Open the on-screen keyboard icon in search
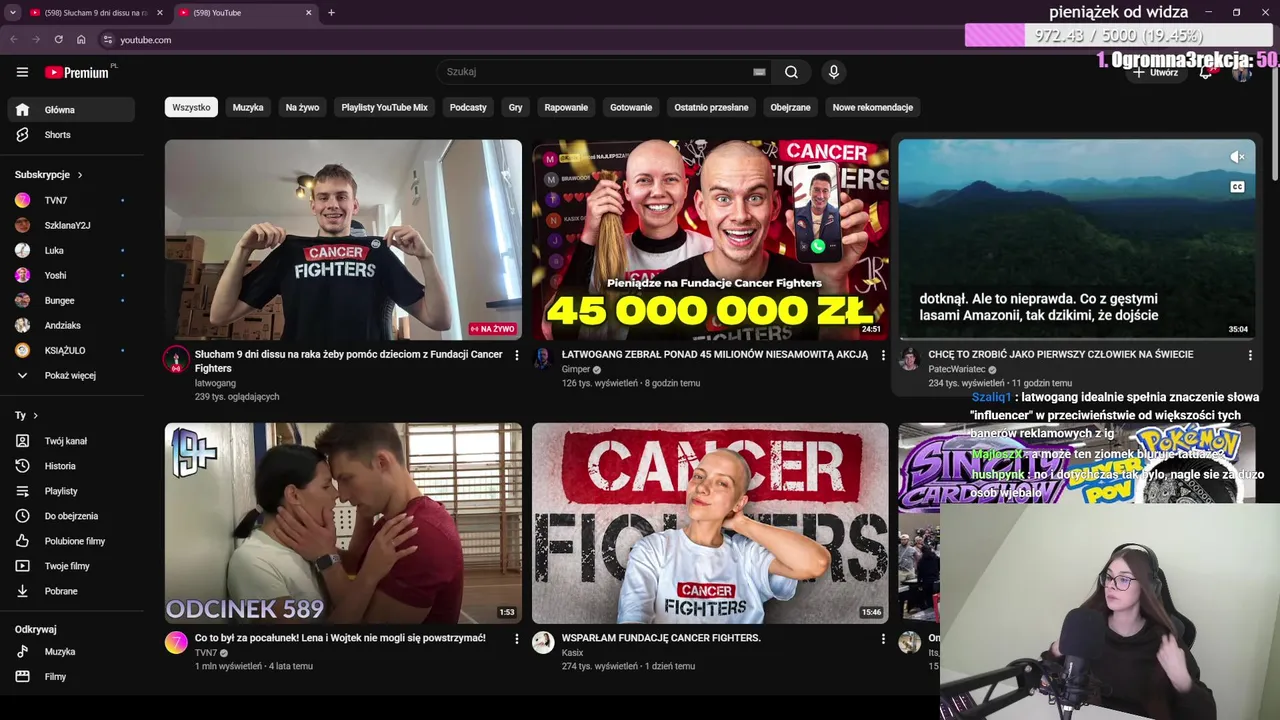The width and height of the screenshot is (1280, 720). pos(759,72)
